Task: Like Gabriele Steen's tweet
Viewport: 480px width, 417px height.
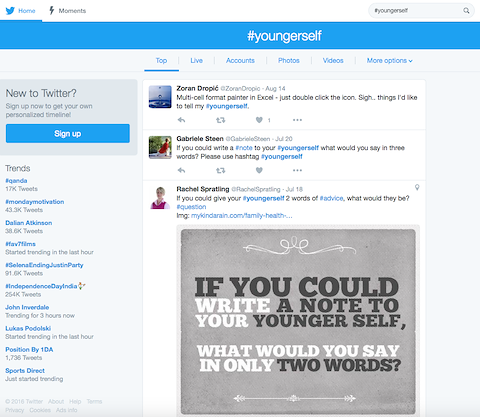Action: [259, 170]
